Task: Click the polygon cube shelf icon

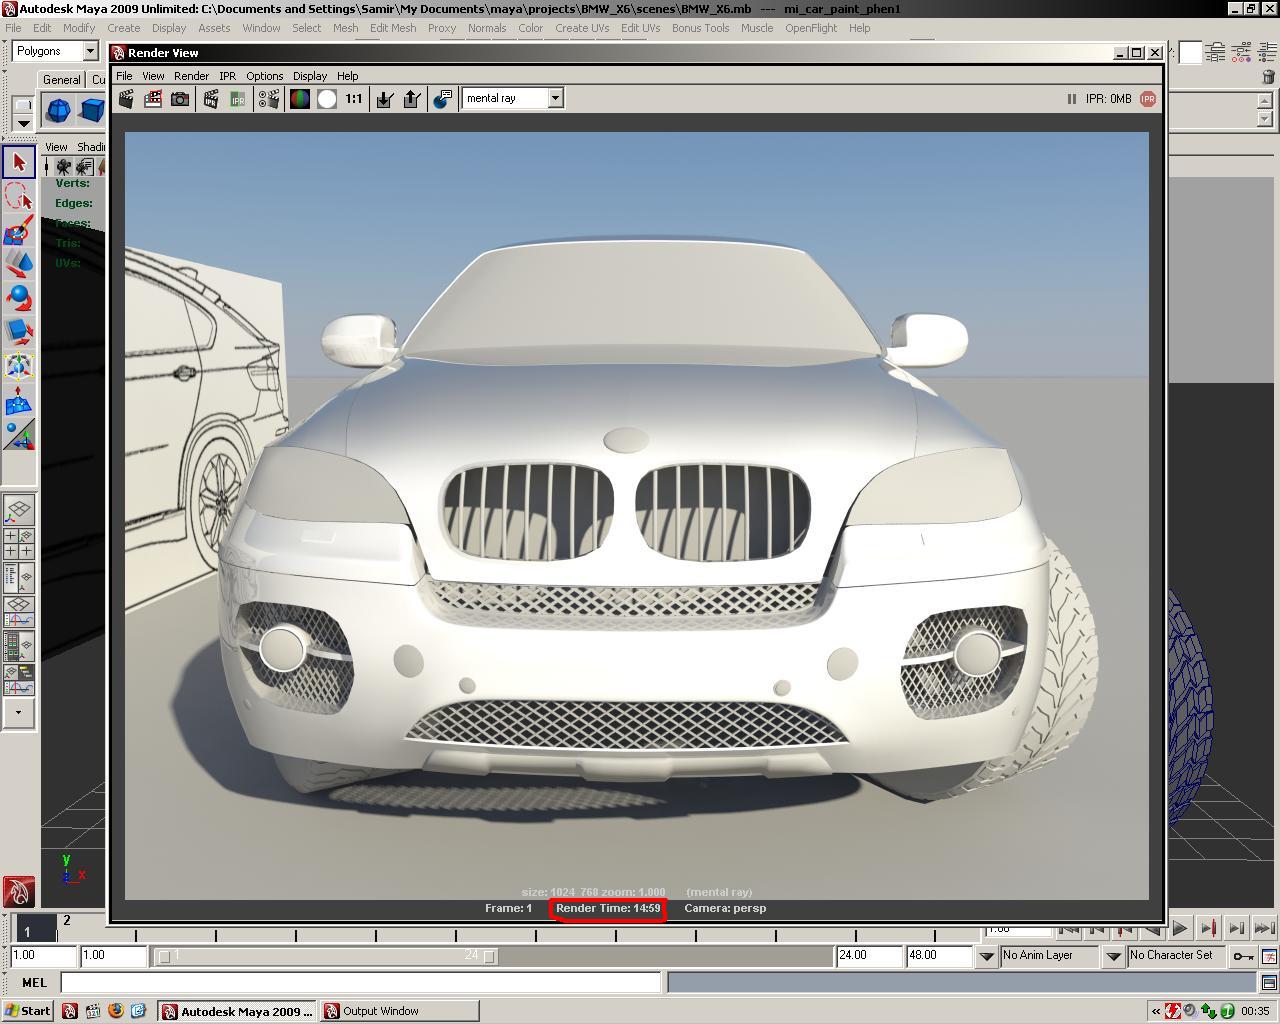Action: click(x=92, y=110)
